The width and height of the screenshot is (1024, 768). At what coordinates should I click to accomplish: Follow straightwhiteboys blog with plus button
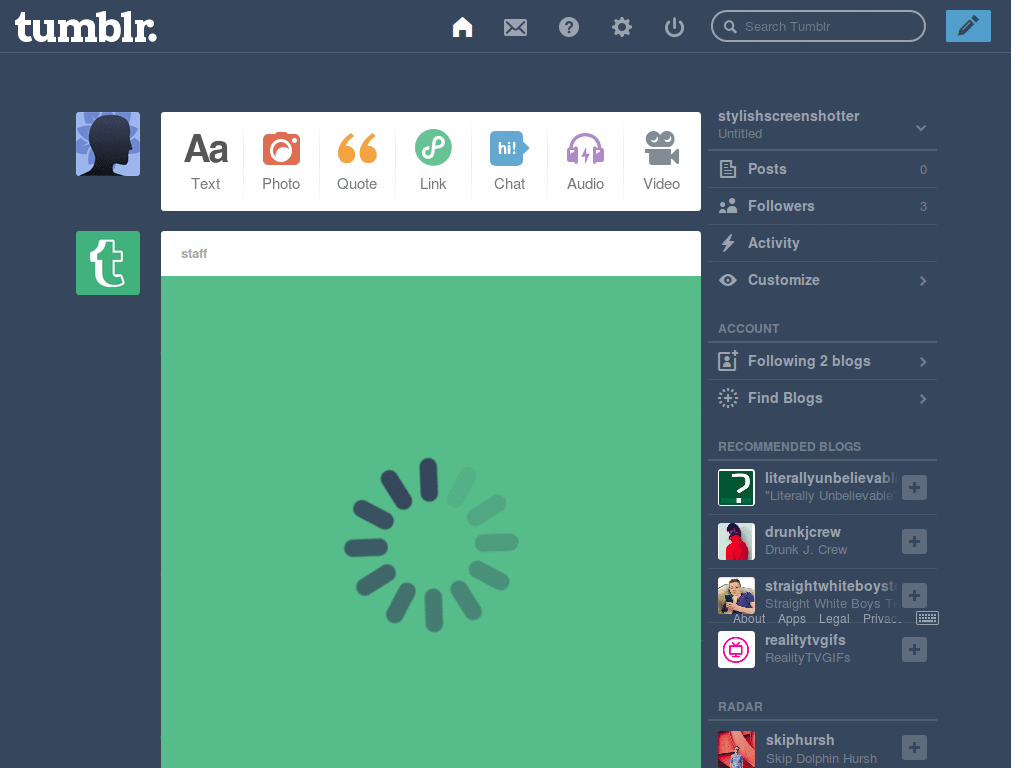click(x=914, y=595)
